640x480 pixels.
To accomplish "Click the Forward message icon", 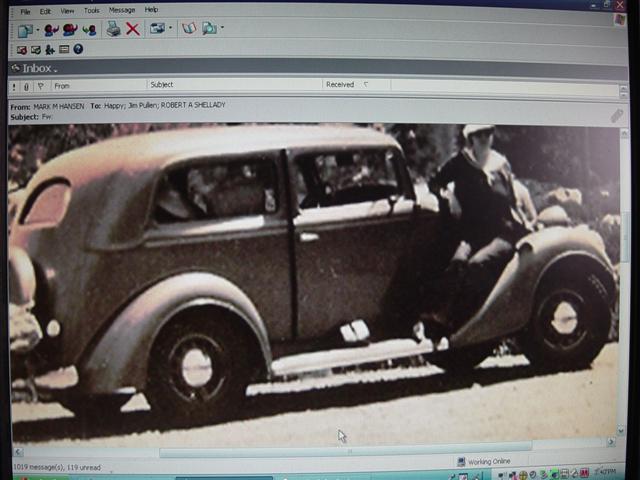I will pos(89,30).
